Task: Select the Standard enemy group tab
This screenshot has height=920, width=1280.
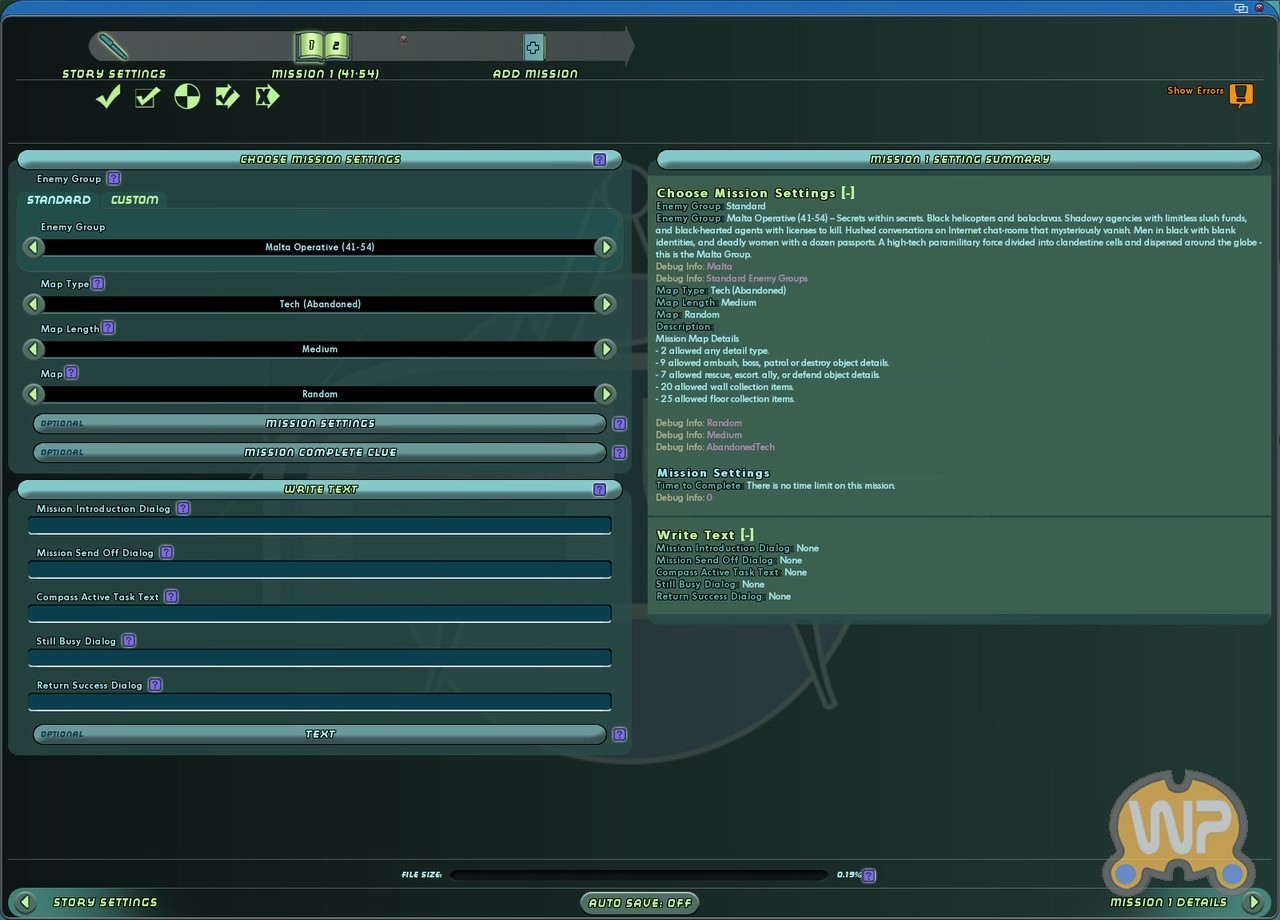Action: (59, 200)
